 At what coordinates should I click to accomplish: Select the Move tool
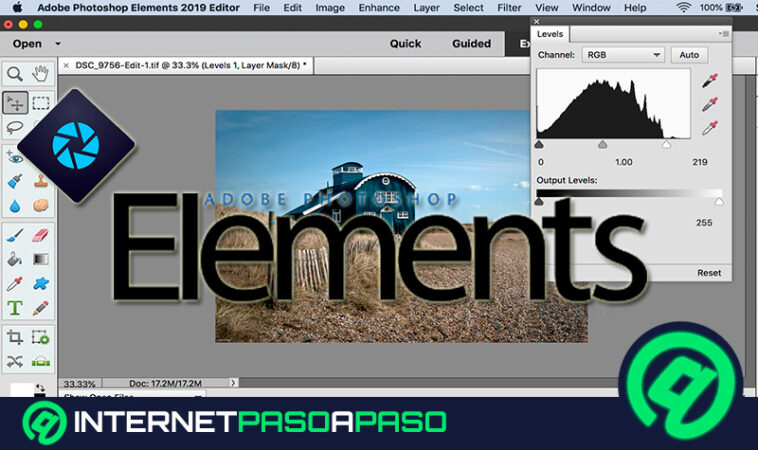point(15,103)
